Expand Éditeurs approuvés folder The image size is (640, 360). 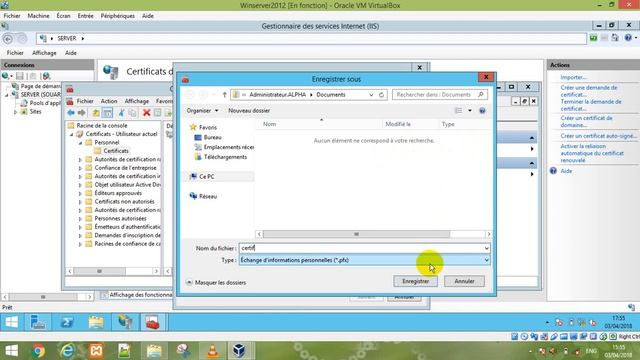tap(80, 193)
